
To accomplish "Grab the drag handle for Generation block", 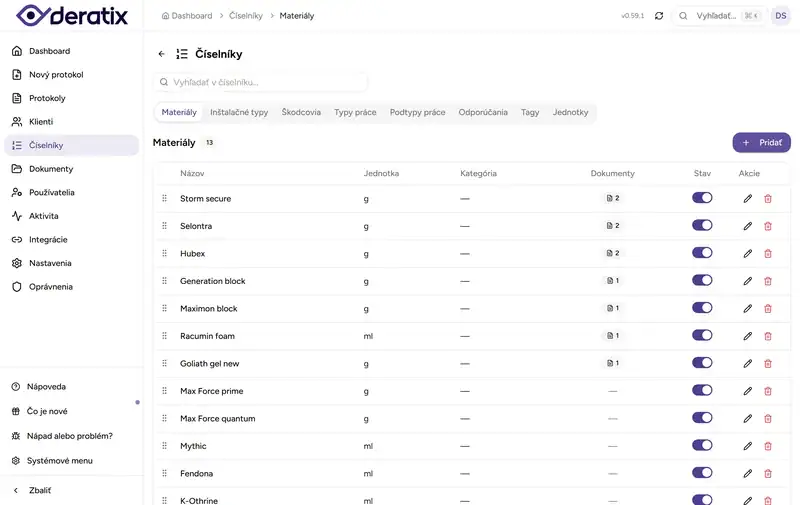I will 165,281.
